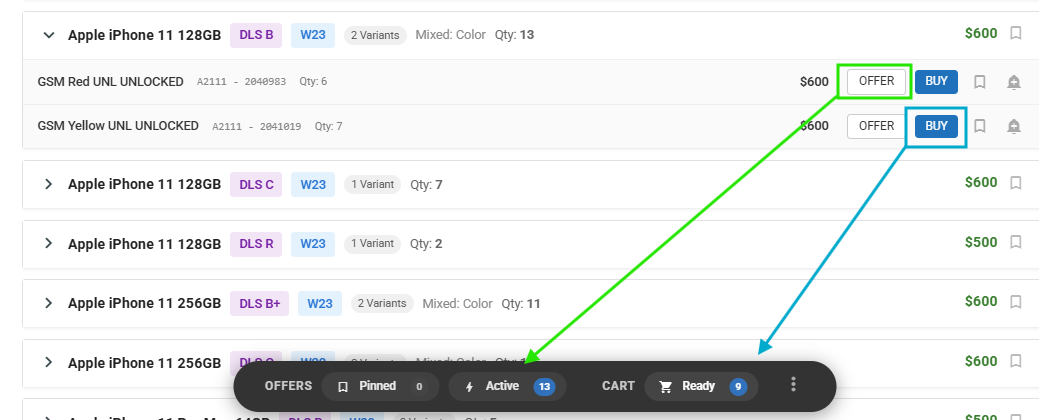Click BUY for the GSM Red variant

(936, 81)
